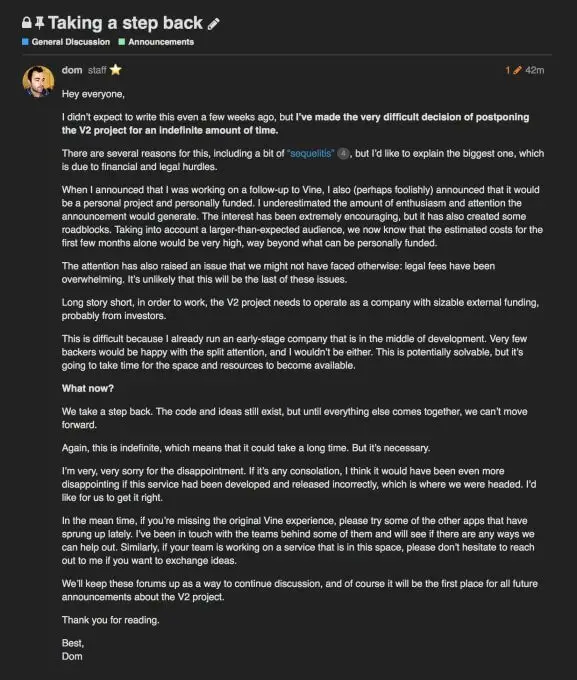Click the lock icon beside the topic title

tap(26, 23)
